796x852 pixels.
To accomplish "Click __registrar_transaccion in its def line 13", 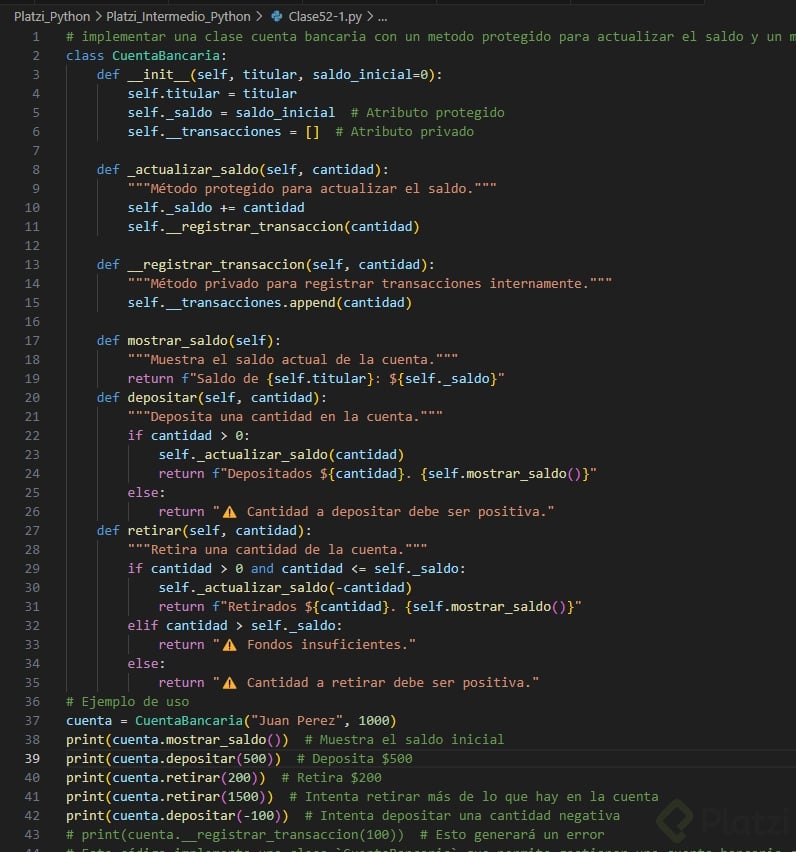I will click(x=216, y=265).
